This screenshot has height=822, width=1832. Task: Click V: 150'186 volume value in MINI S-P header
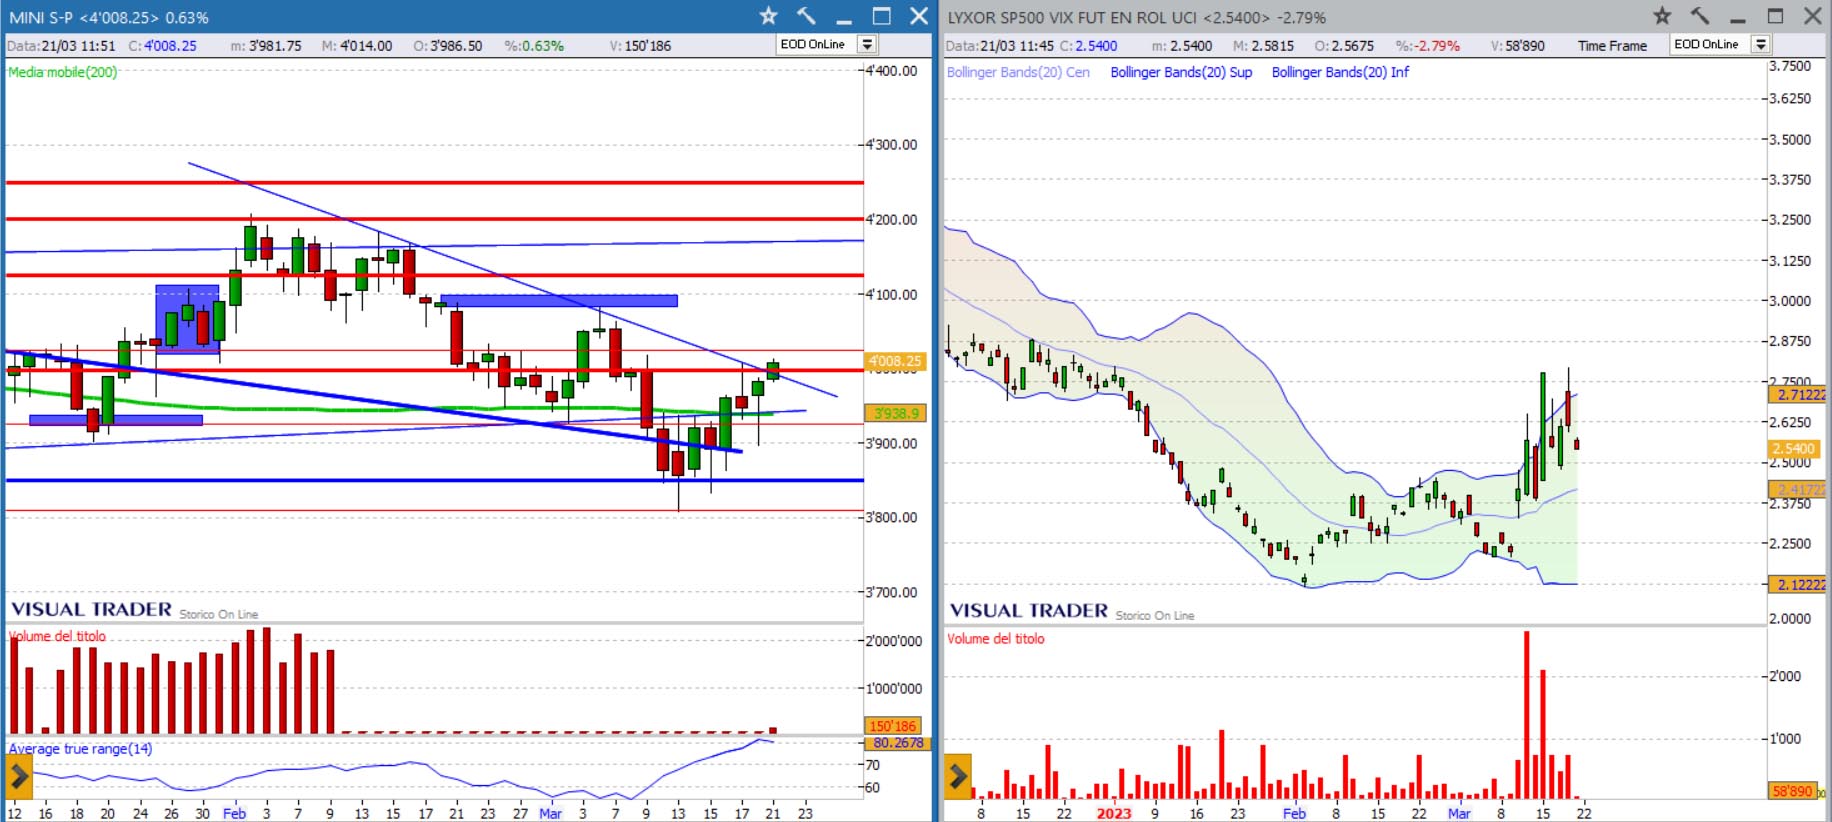pyautogui.click(x=640, y=46)
